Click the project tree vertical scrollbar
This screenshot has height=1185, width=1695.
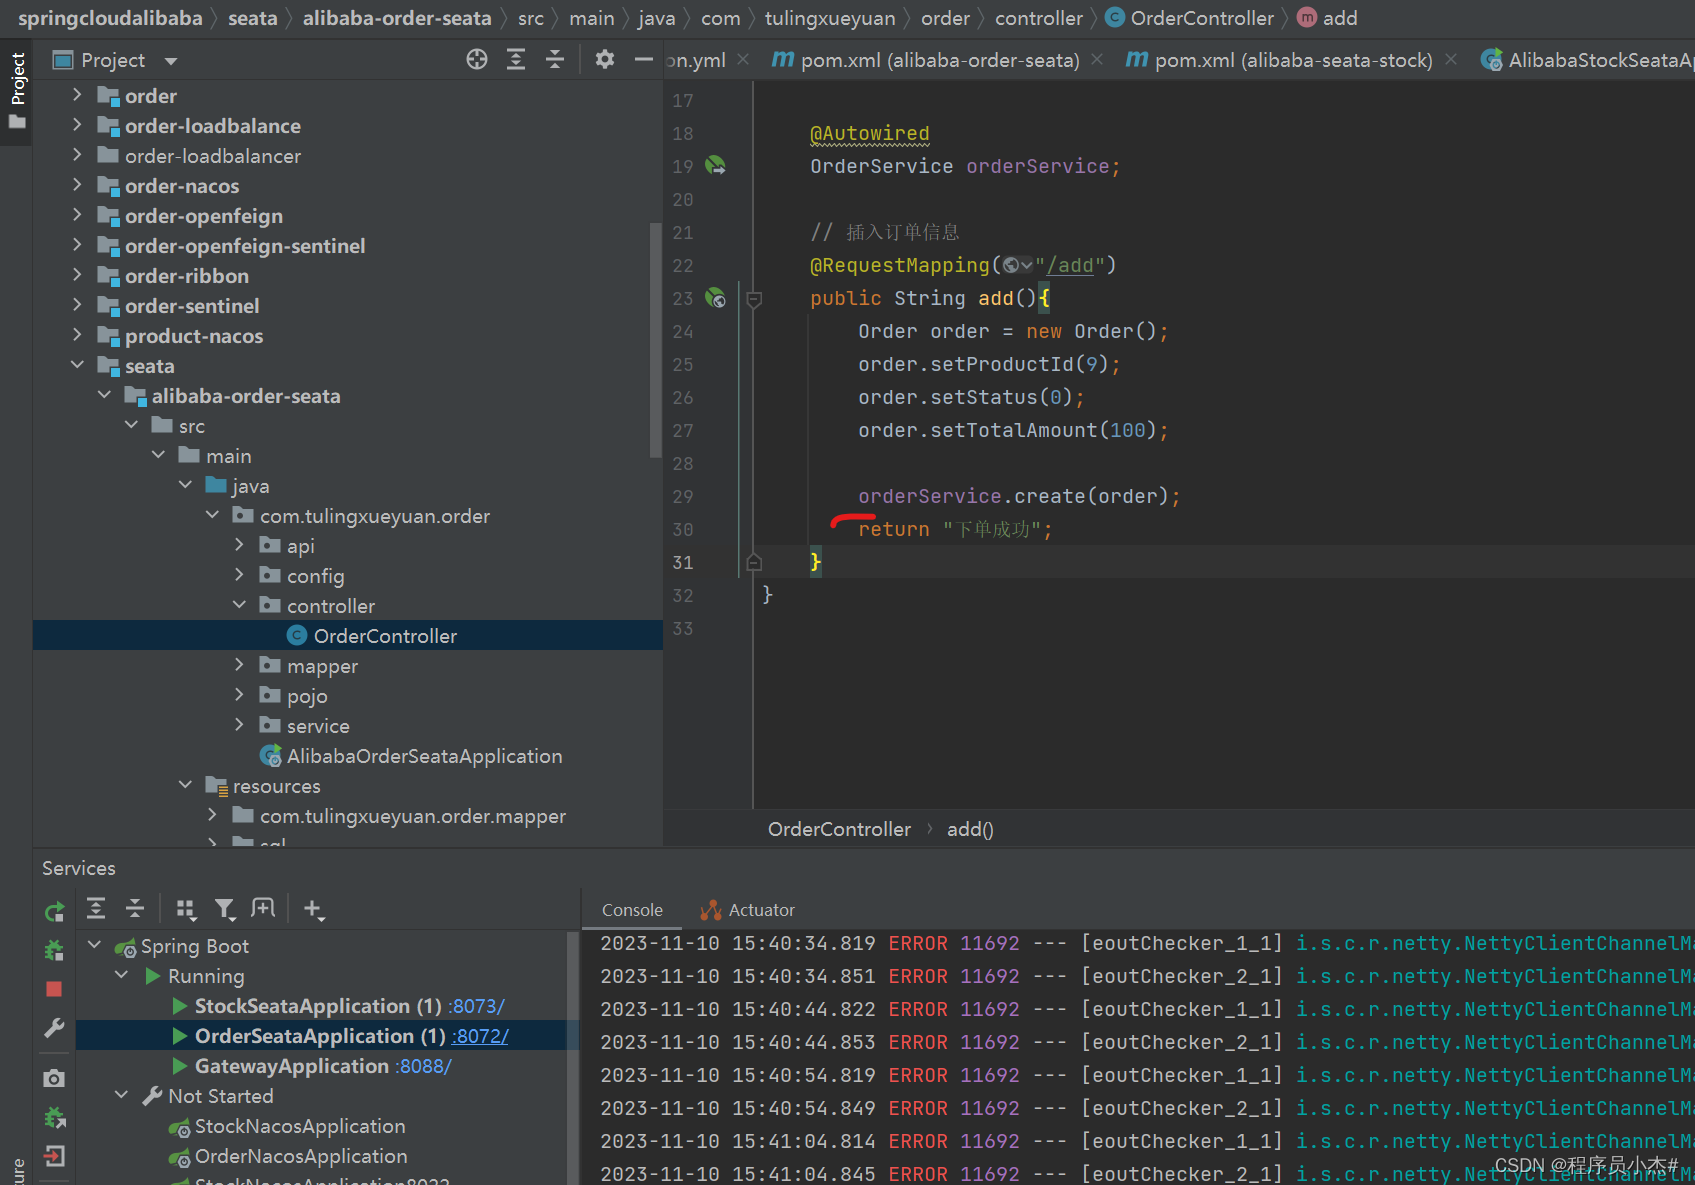[x=656, y=340]
